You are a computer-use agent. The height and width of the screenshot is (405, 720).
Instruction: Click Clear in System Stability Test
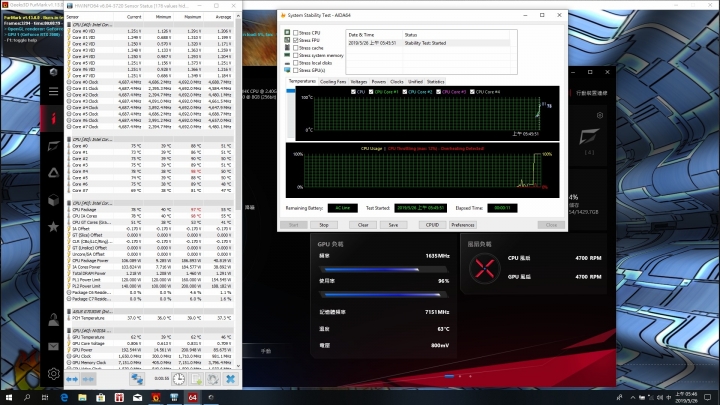(x=363, y=225)
